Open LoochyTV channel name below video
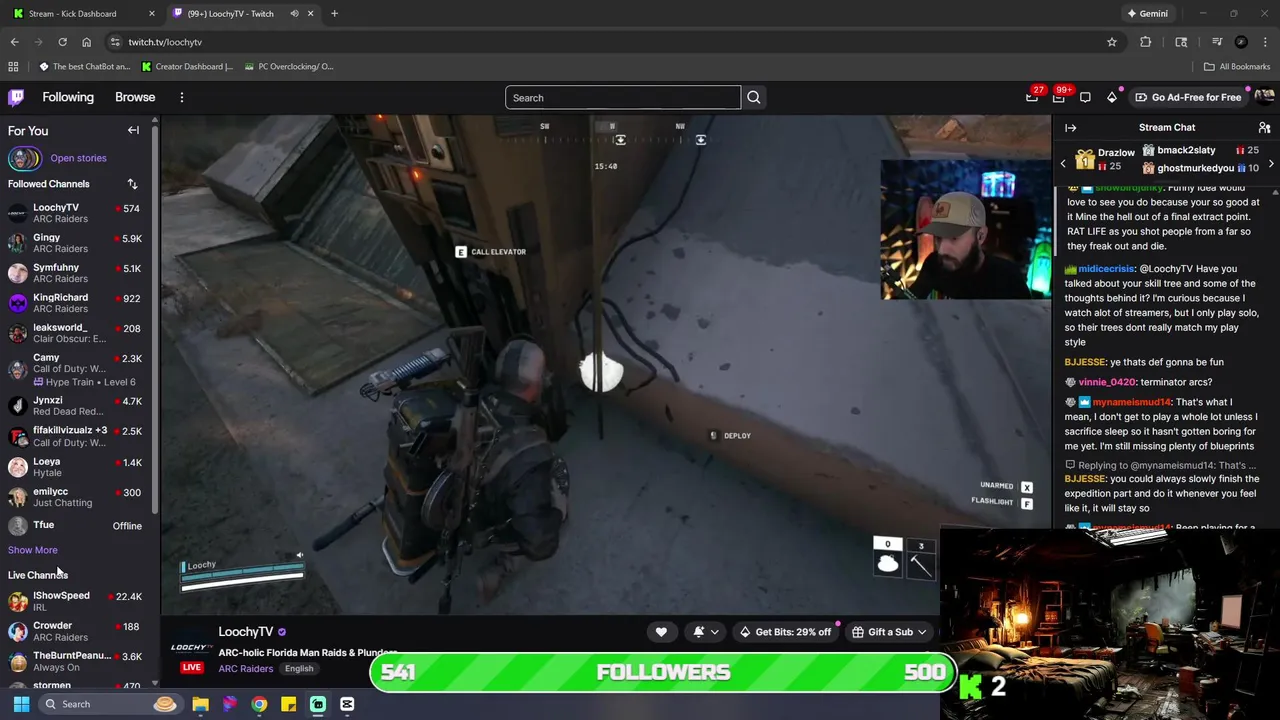The height and width of the screenshot is (720, 1280). point(246,632)
